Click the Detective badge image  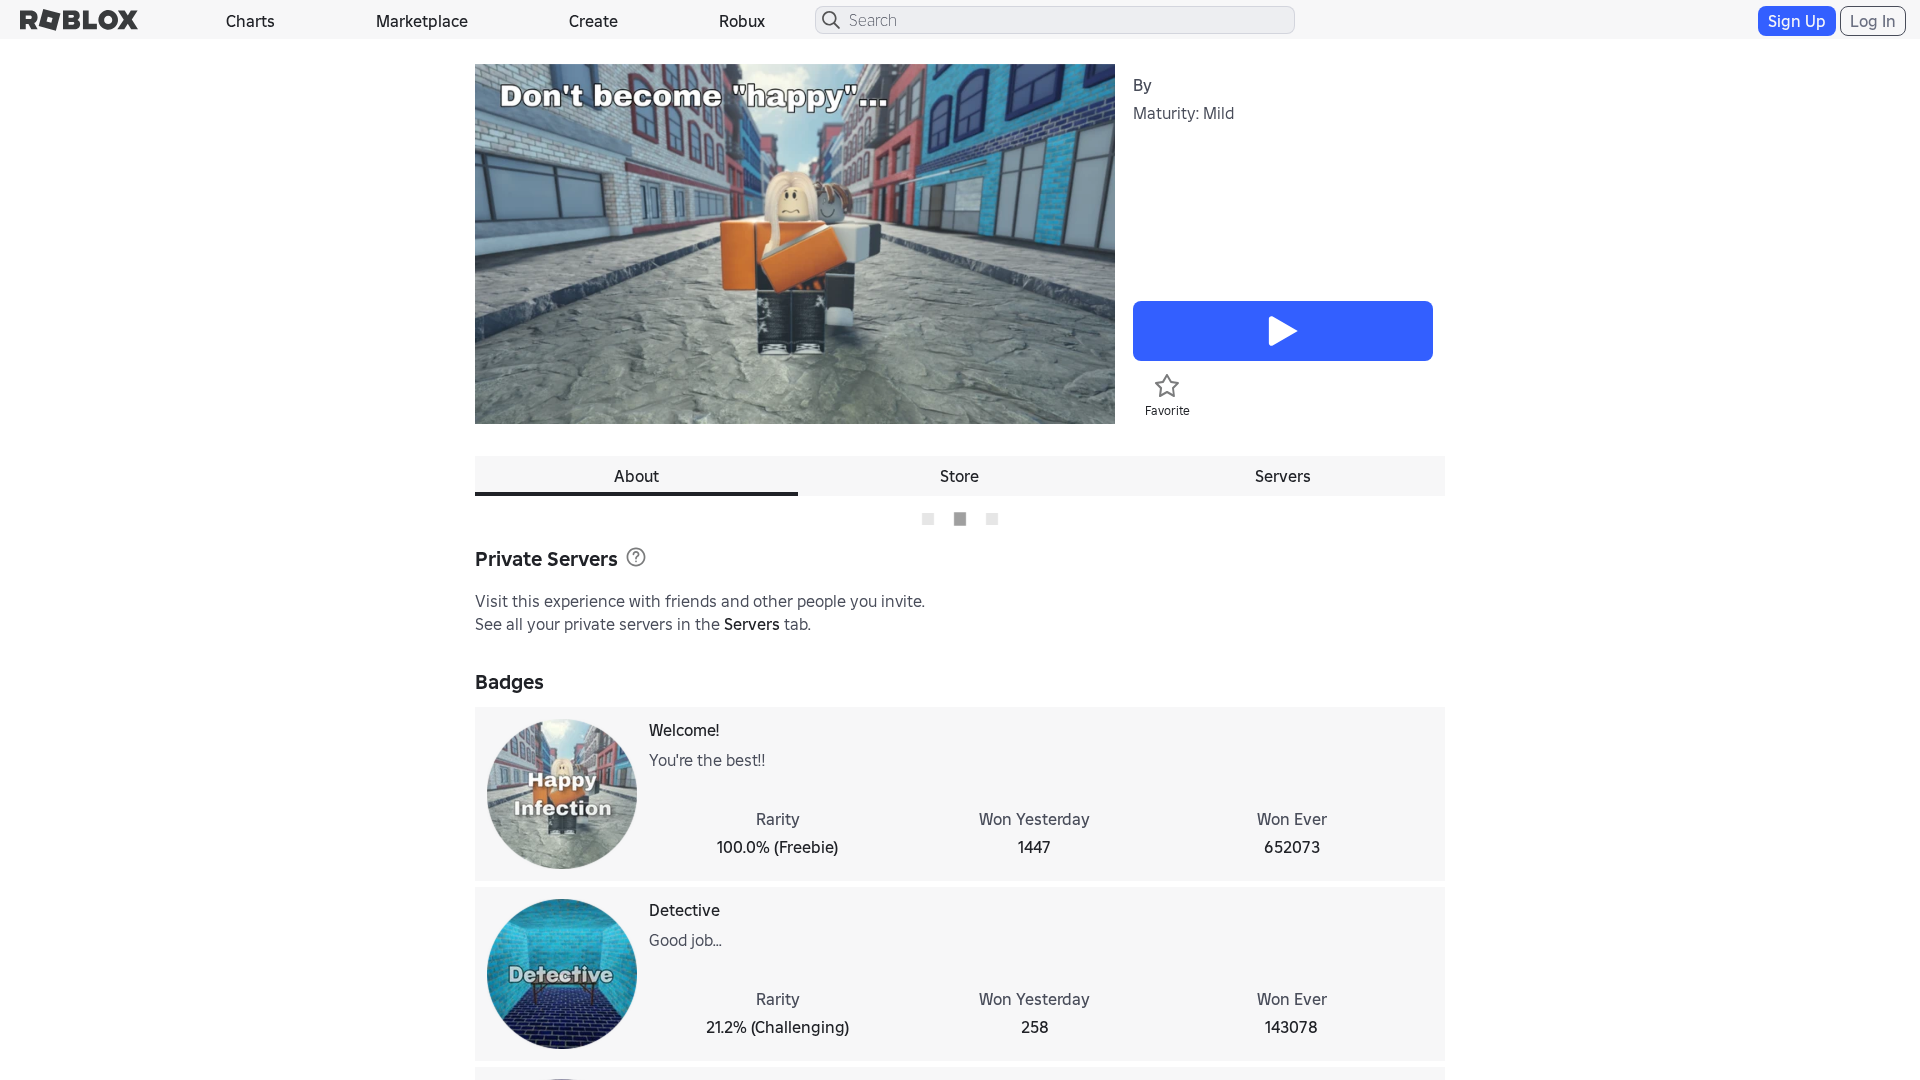pos(562,974)
